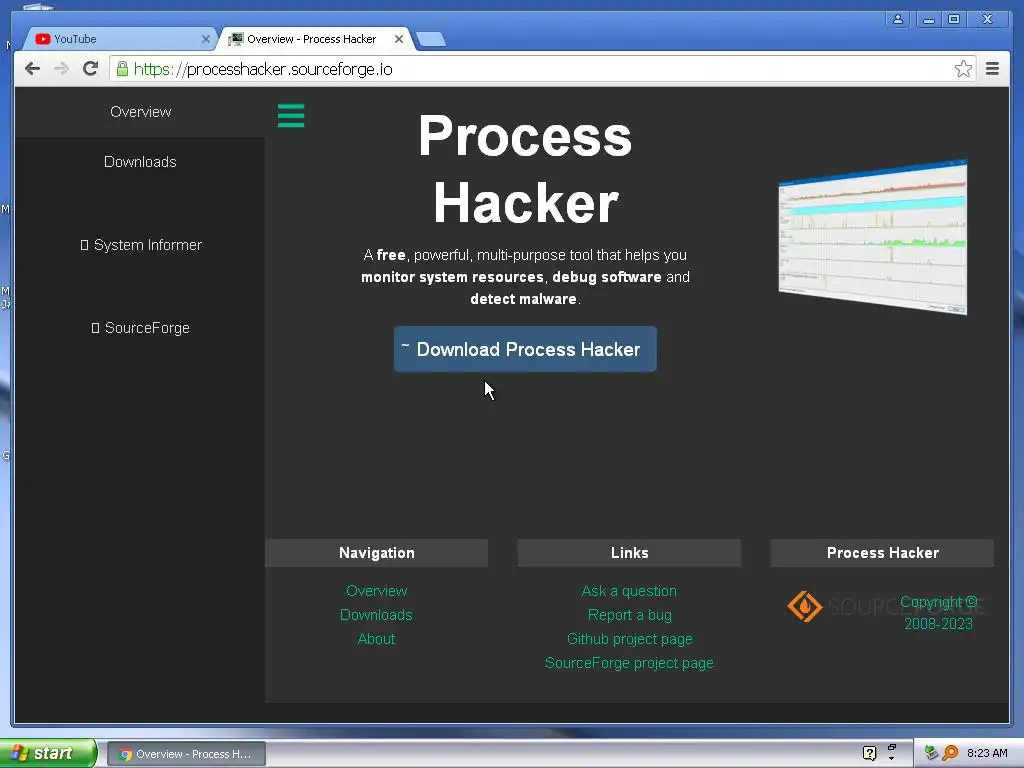Go back with the browser back arrow

tap(33, 69)
